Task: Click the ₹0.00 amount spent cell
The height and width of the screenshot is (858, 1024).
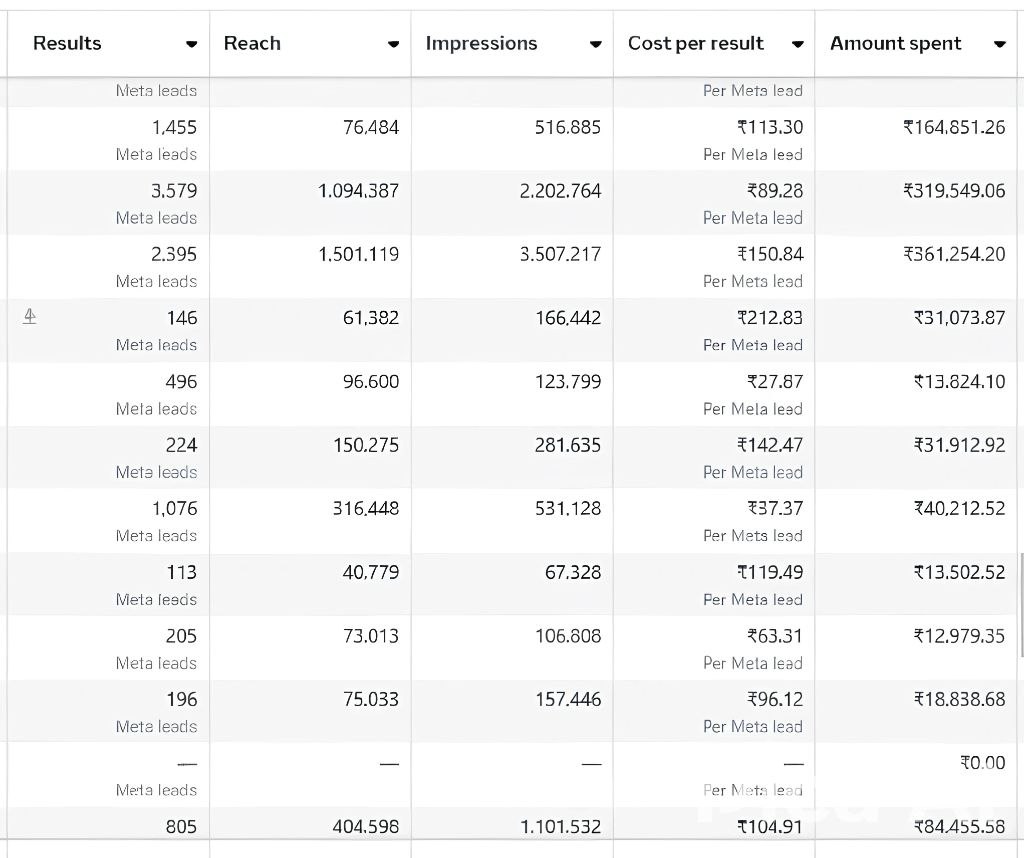Action: coord(982,763)
